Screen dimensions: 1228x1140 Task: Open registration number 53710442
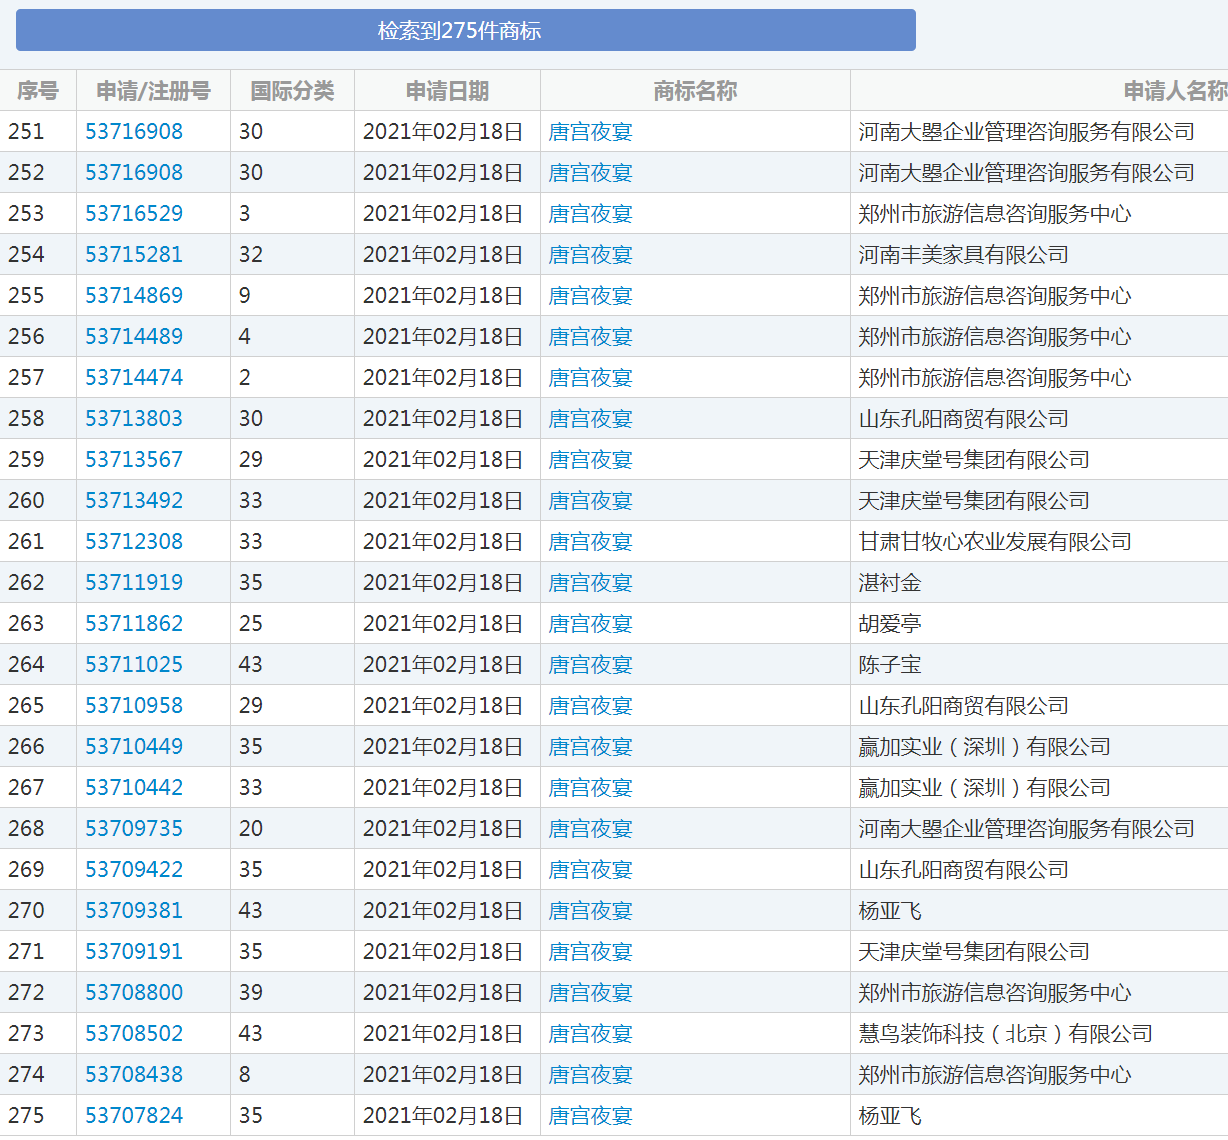click(x=134, y=787)
